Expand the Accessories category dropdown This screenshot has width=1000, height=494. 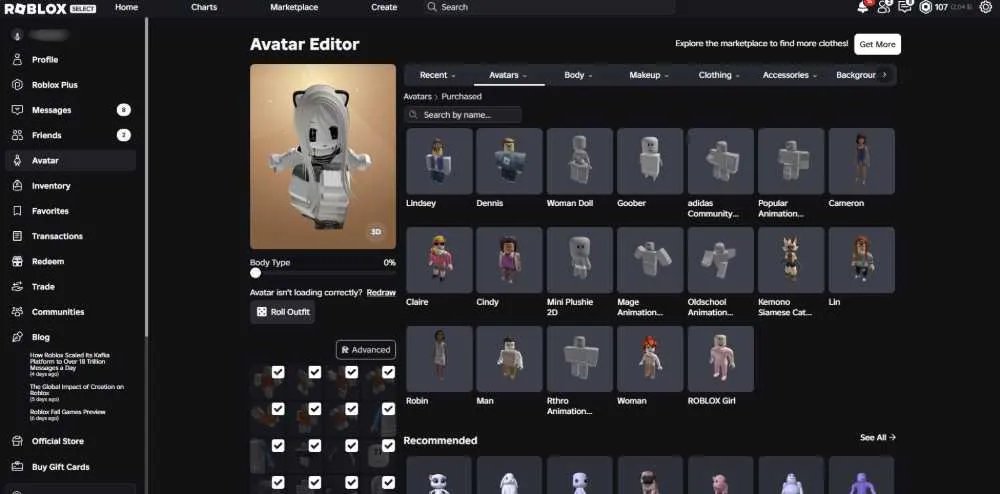click(x=790, y=75)
